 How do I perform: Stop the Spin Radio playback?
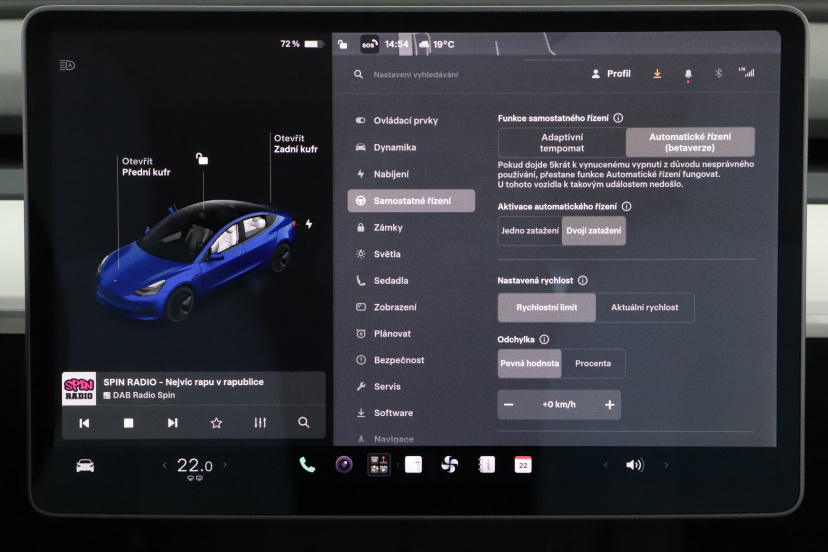click(x=128, y=423)
